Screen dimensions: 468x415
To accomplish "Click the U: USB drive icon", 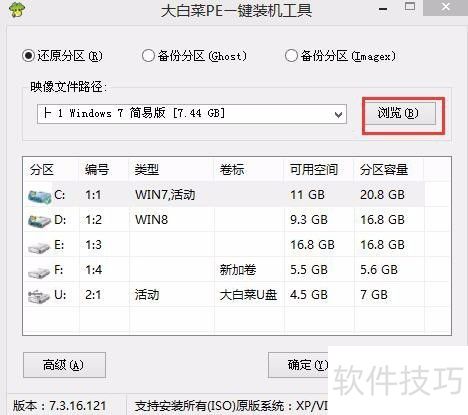I will (40, 297).
